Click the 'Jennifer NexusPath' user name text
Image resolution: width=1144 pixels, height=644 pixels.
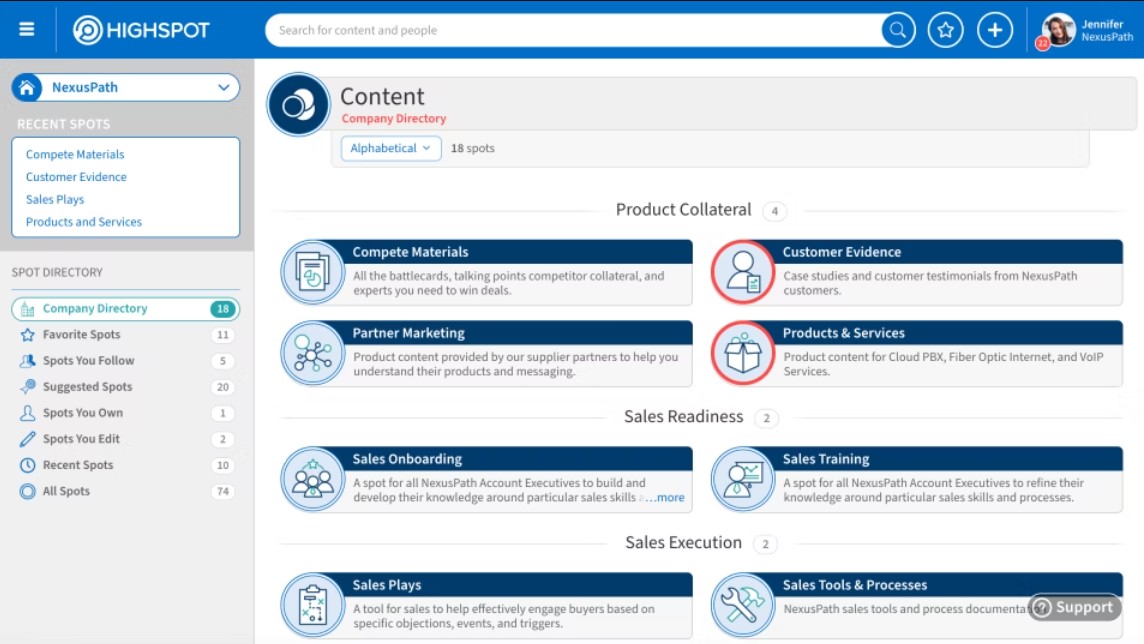tap(1107, 31)
